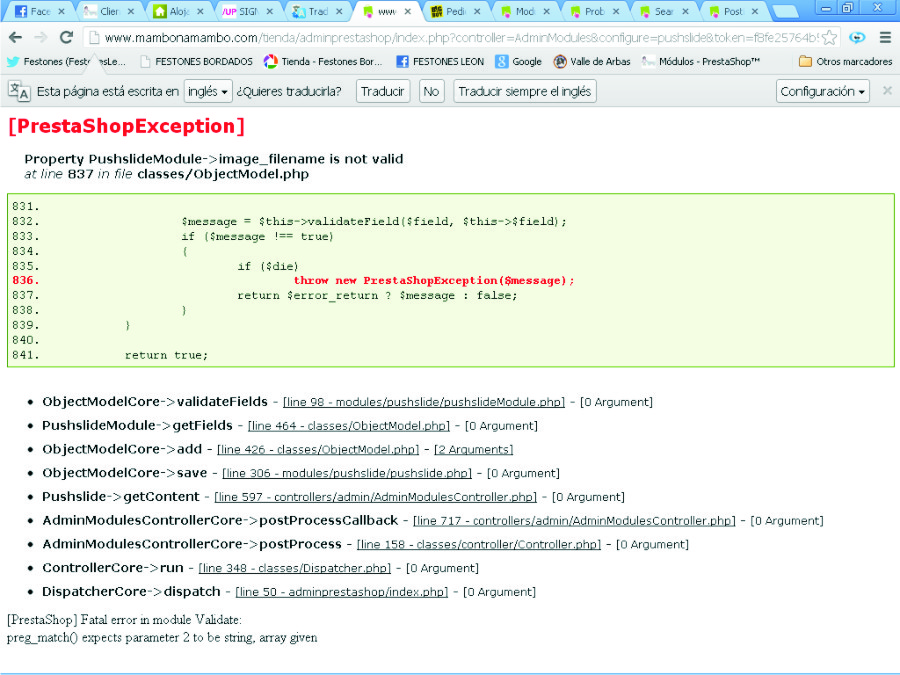Click text 'PushslideModule->getFields'
Image resolution: width=900 pixels, height=675 pixels.
[x=137, y=425]
